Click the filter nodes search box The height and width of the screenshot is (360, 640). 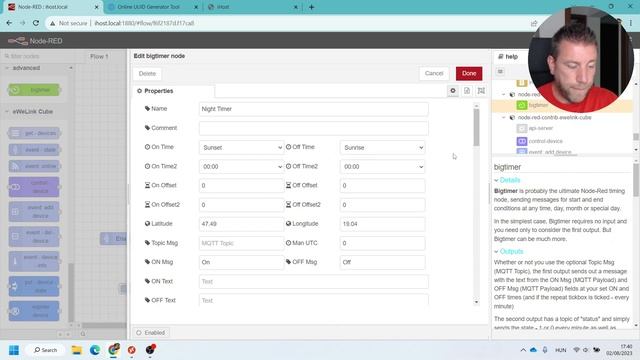(x=38, y=56)
